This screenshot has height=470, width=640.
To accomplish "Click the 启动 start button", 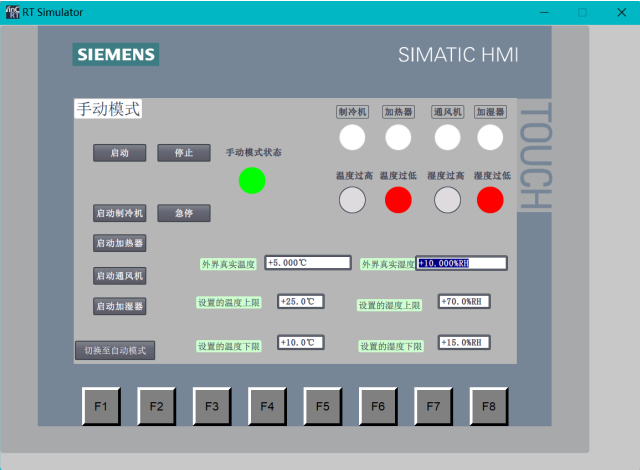I will tap(120, 153).
